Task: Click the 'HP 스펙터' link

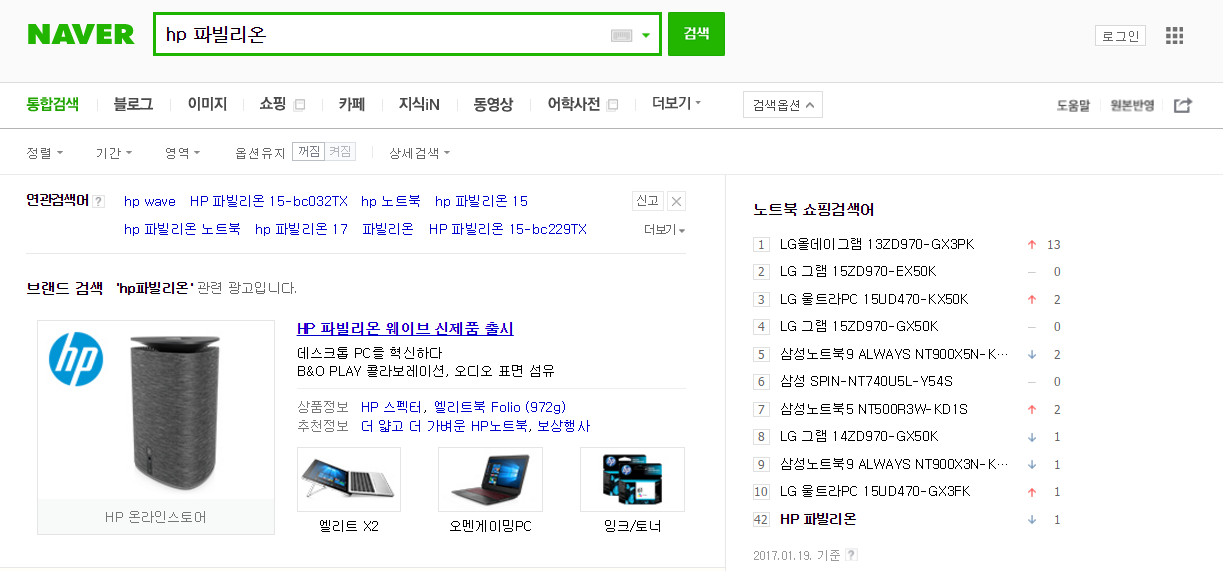Action: point(394,407)
